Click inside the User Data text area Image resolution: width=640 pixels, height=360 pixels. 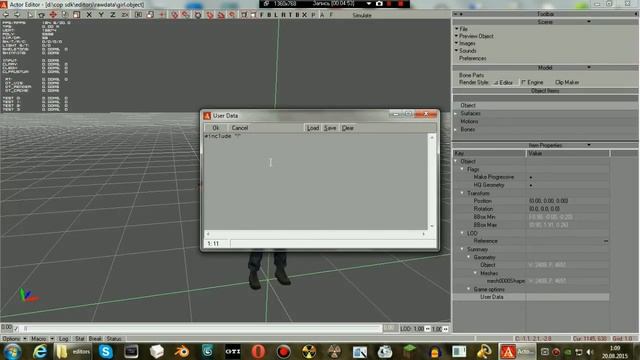[316, 182]
